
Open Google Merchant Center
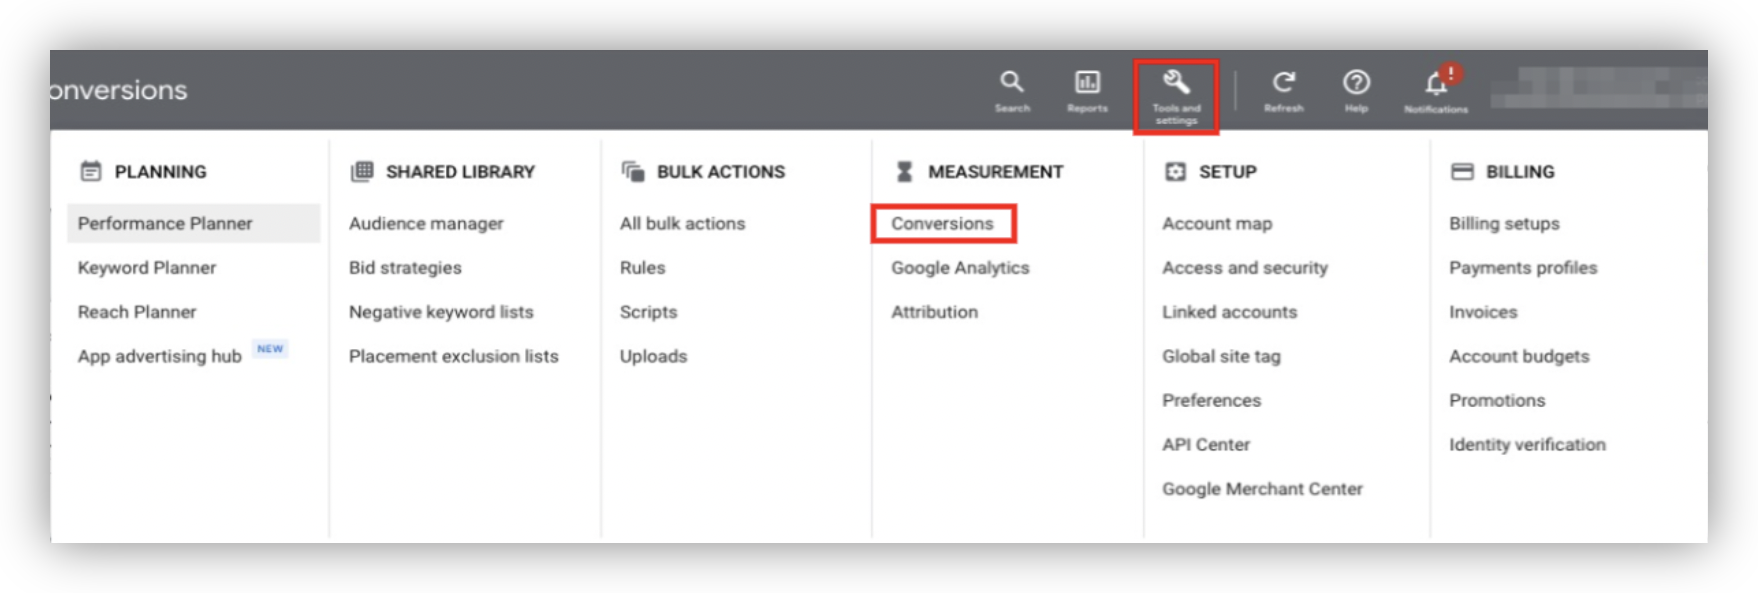click(x=1262, y=488)
